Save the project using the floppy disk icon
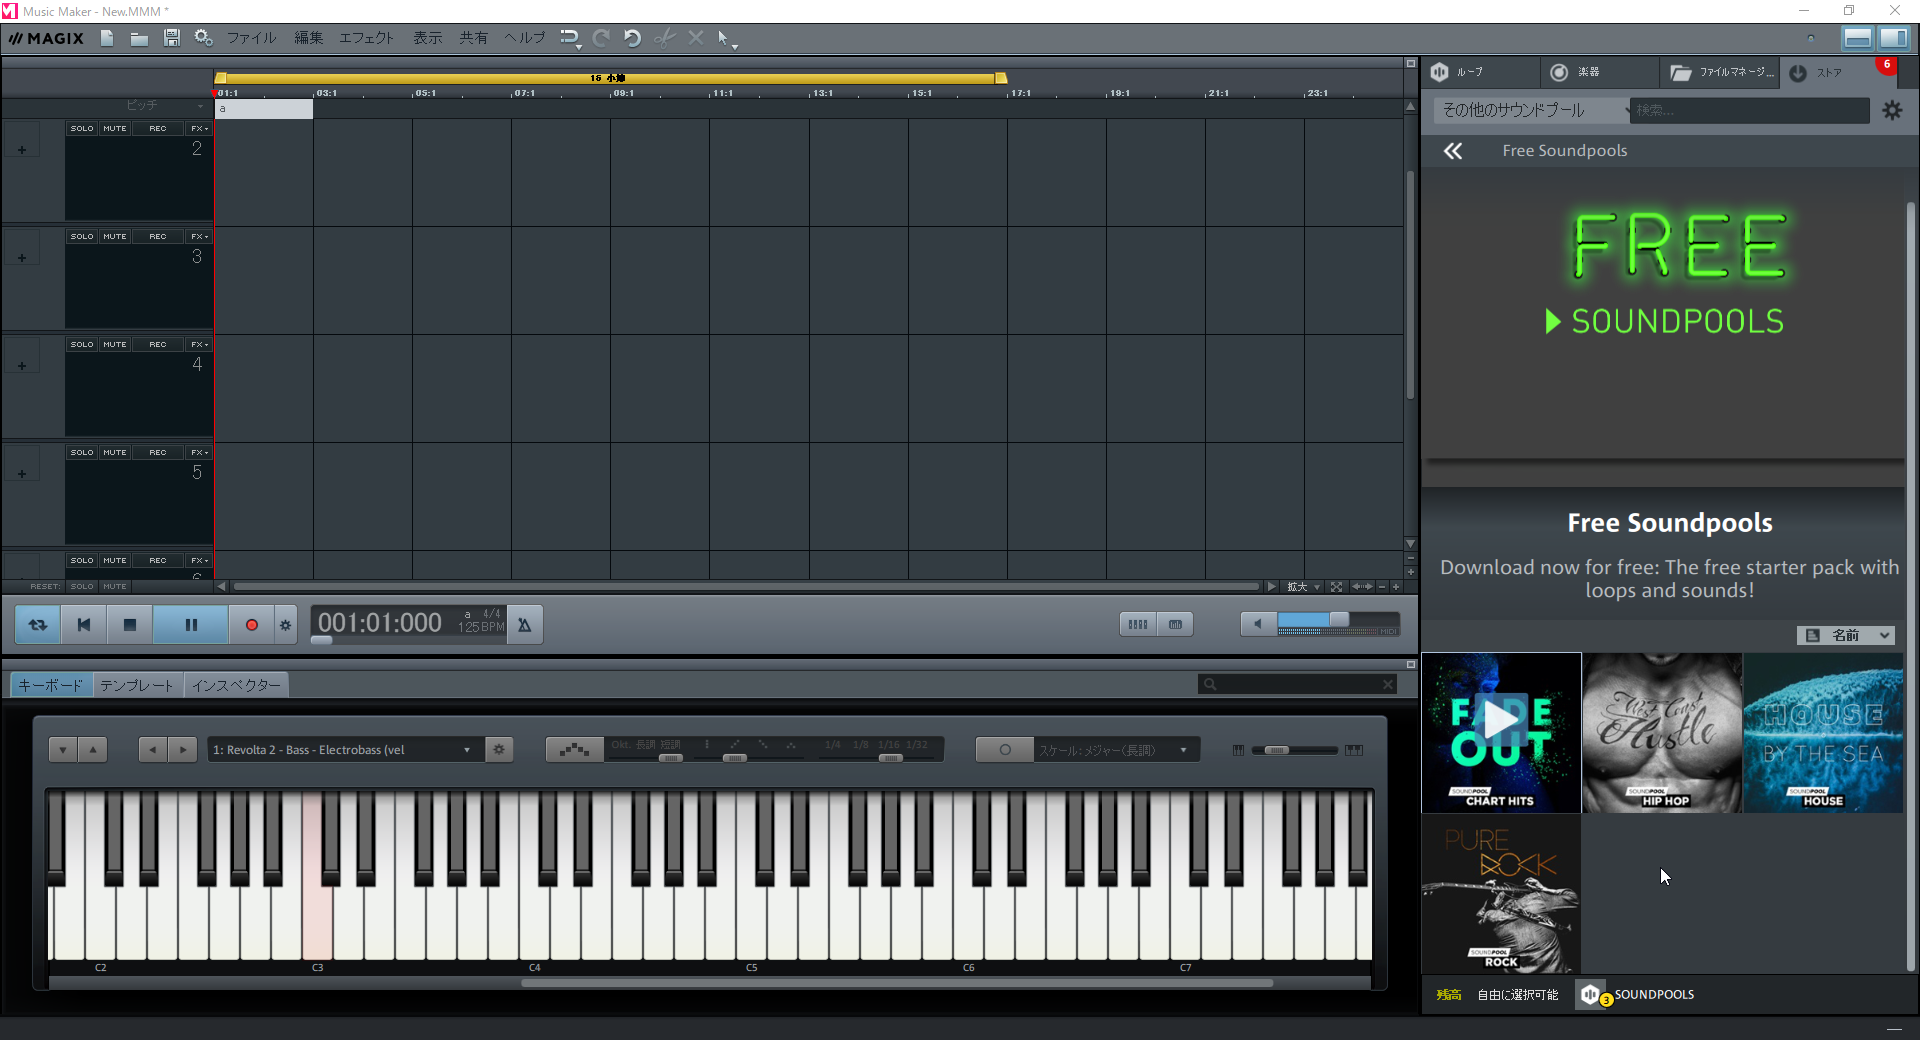The width and height of the screenshot is (1920, 1040). (172, 38)
